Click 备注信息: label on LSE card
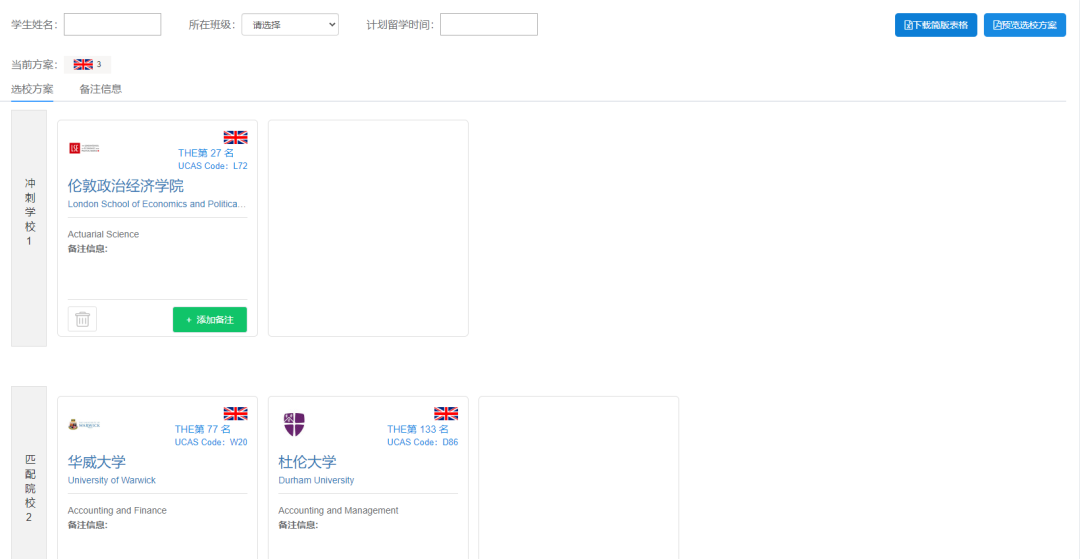The height and width of the screenshot is (559, 1080). click(87, 249)
